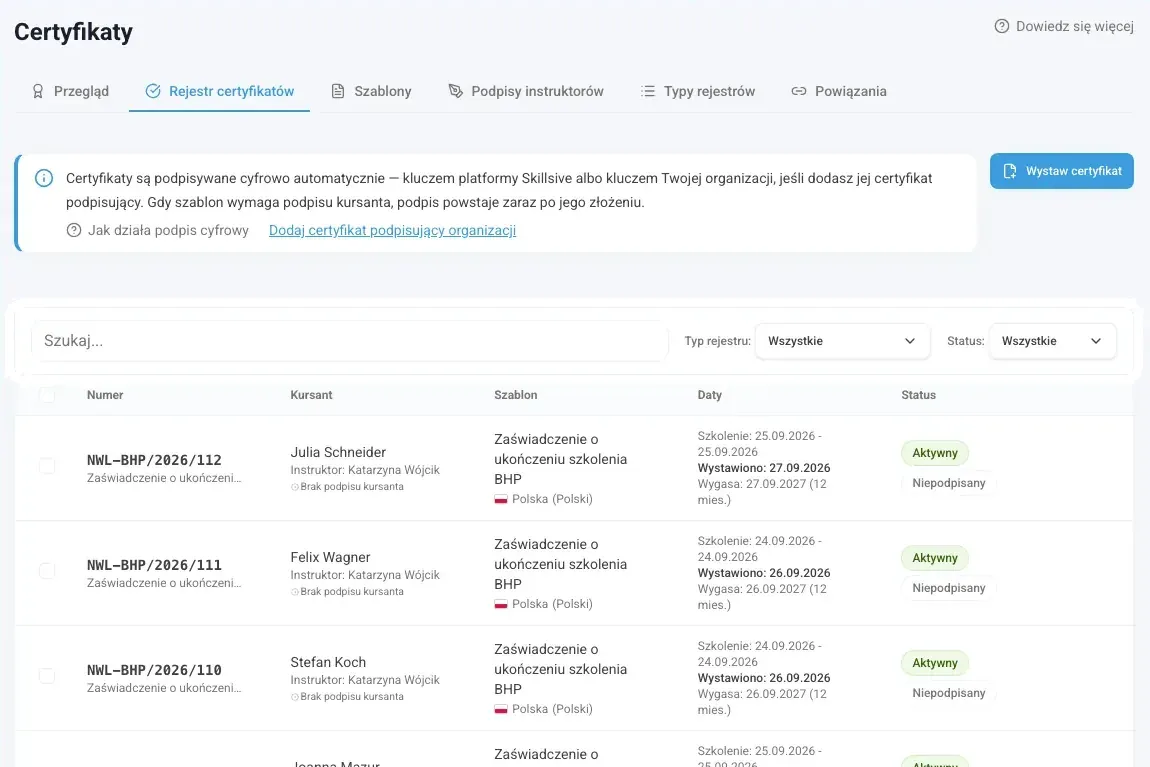Click the list icon on Typy rejestrów
Viewport: 1150px width, 767px height.
[x=648, y=91]
